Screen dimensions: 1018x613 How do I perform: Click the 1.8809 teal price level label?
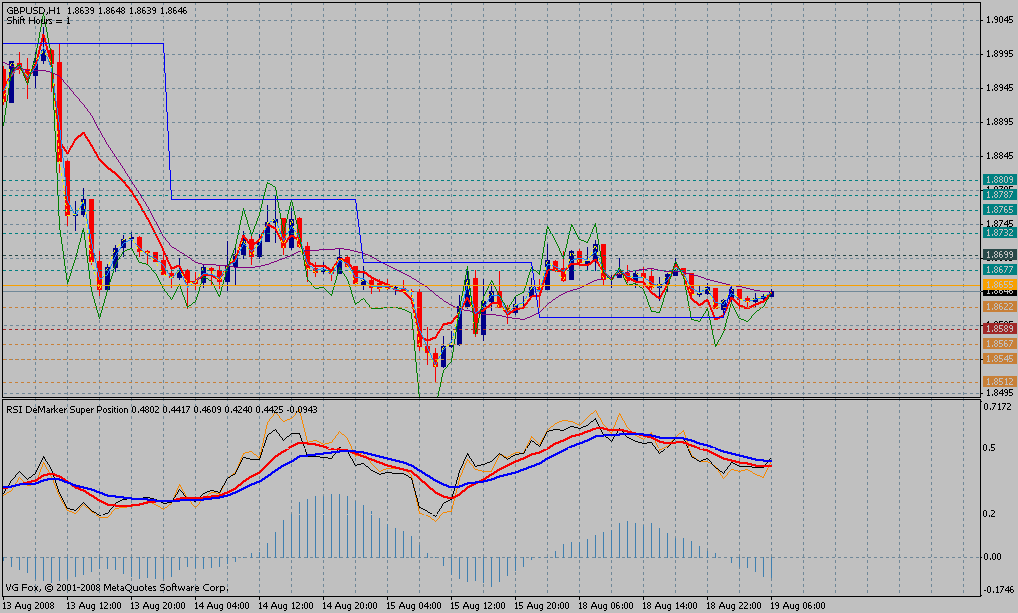(999, 180)
